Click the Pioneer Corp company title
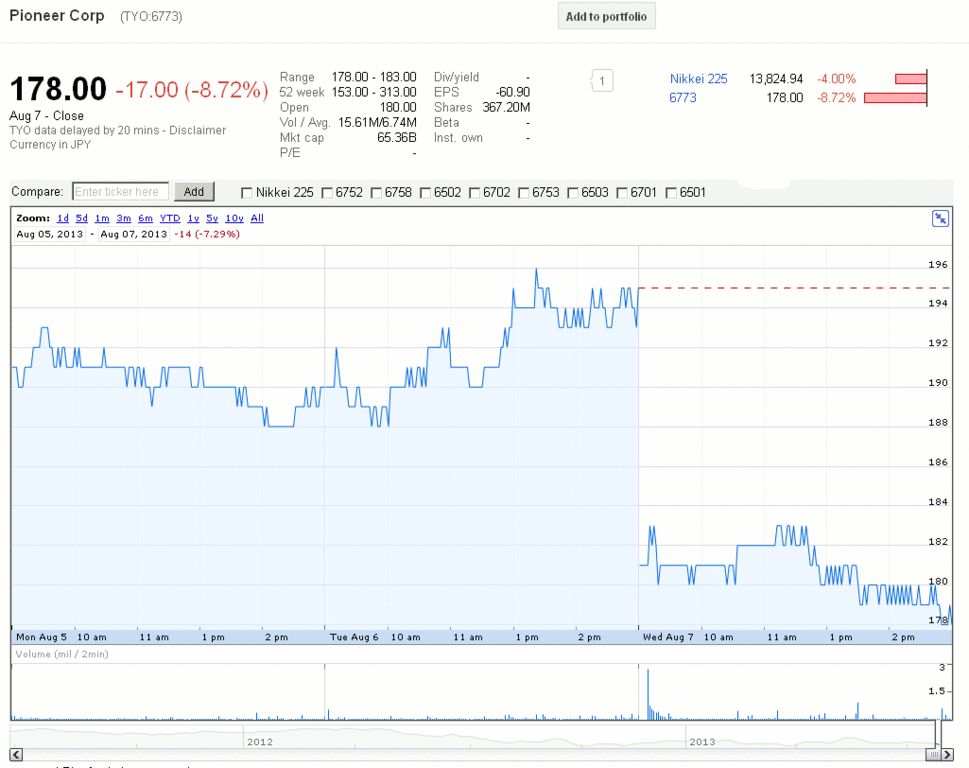 (57, 15)
